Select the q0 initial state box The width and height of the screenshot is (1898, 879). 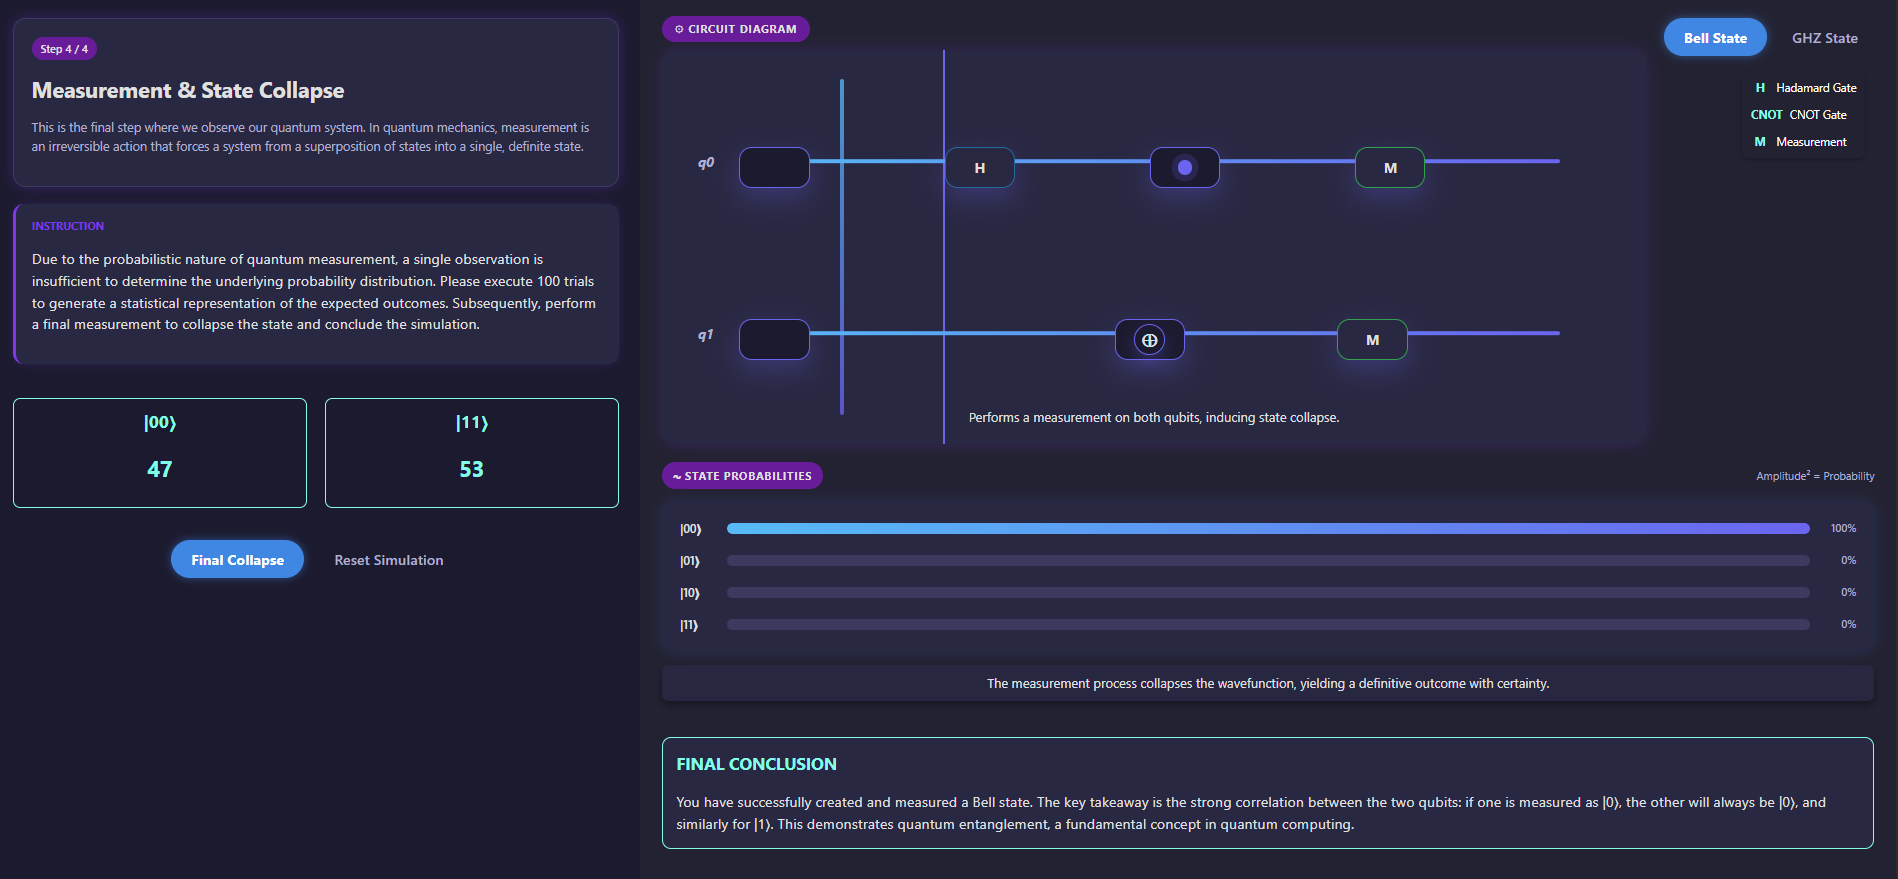(774, 168)
